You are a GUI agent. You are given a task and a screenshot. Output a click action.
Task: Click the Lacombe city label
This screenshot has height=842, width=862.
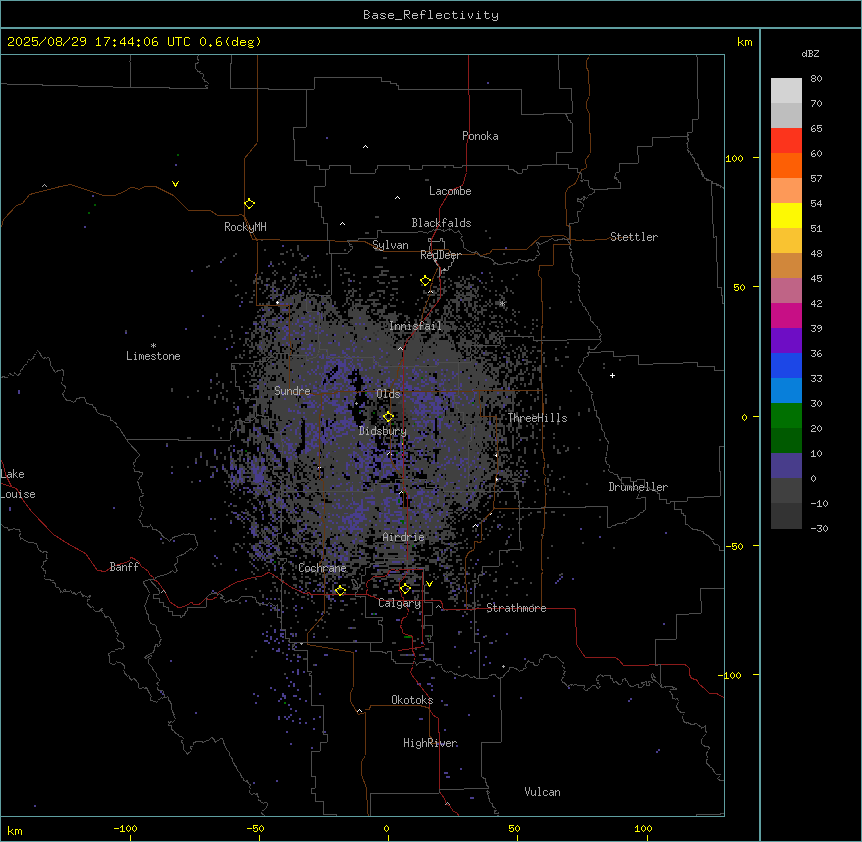pos(450,191)
